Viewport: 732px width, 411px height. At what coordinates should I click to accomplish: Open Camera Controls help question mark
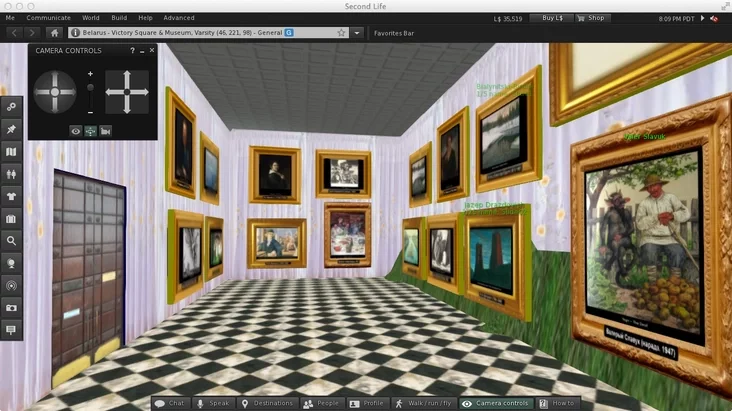point(133,50)
